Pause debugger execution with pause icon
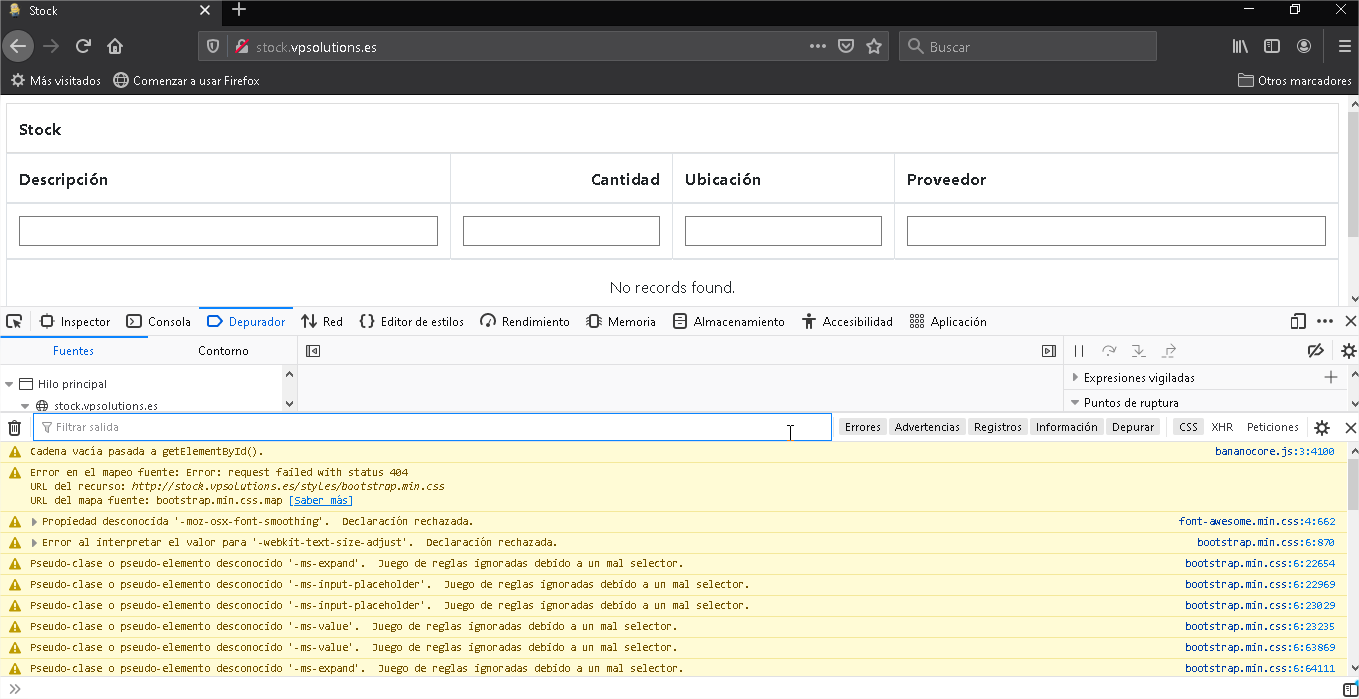The image size is (1359, 699). tap(1079, 351)
